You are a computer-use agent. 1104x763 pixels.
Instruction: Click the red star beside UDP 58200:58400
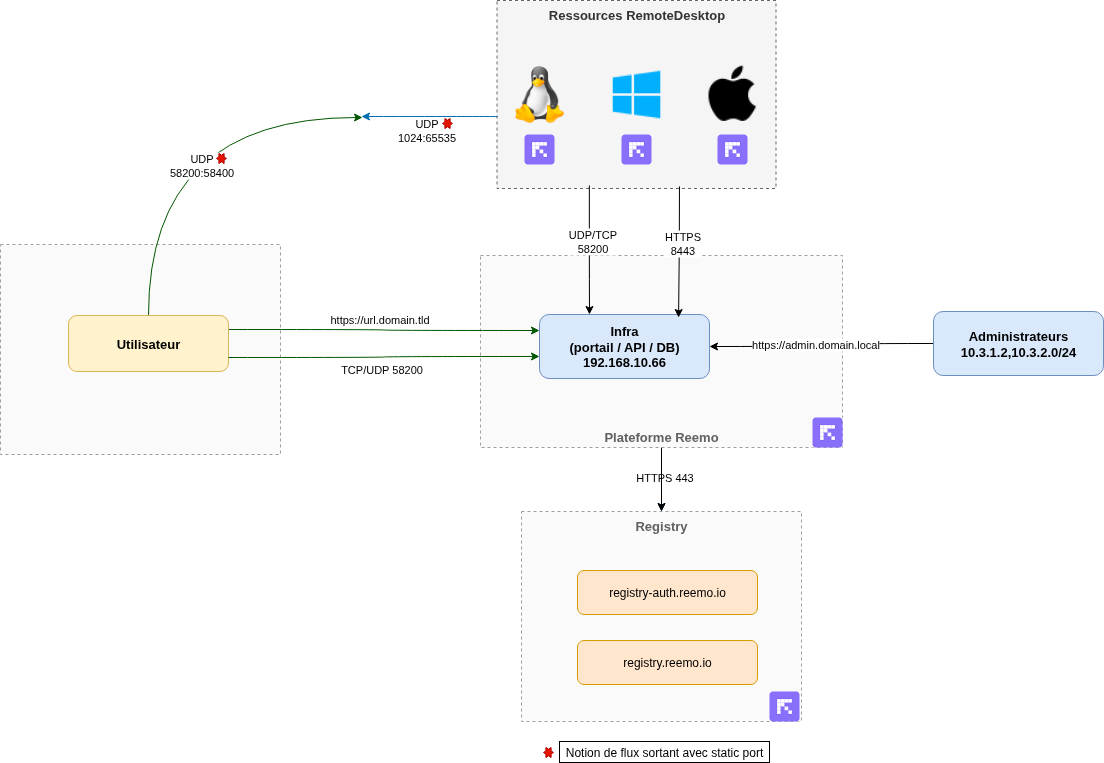coord(222,159)
